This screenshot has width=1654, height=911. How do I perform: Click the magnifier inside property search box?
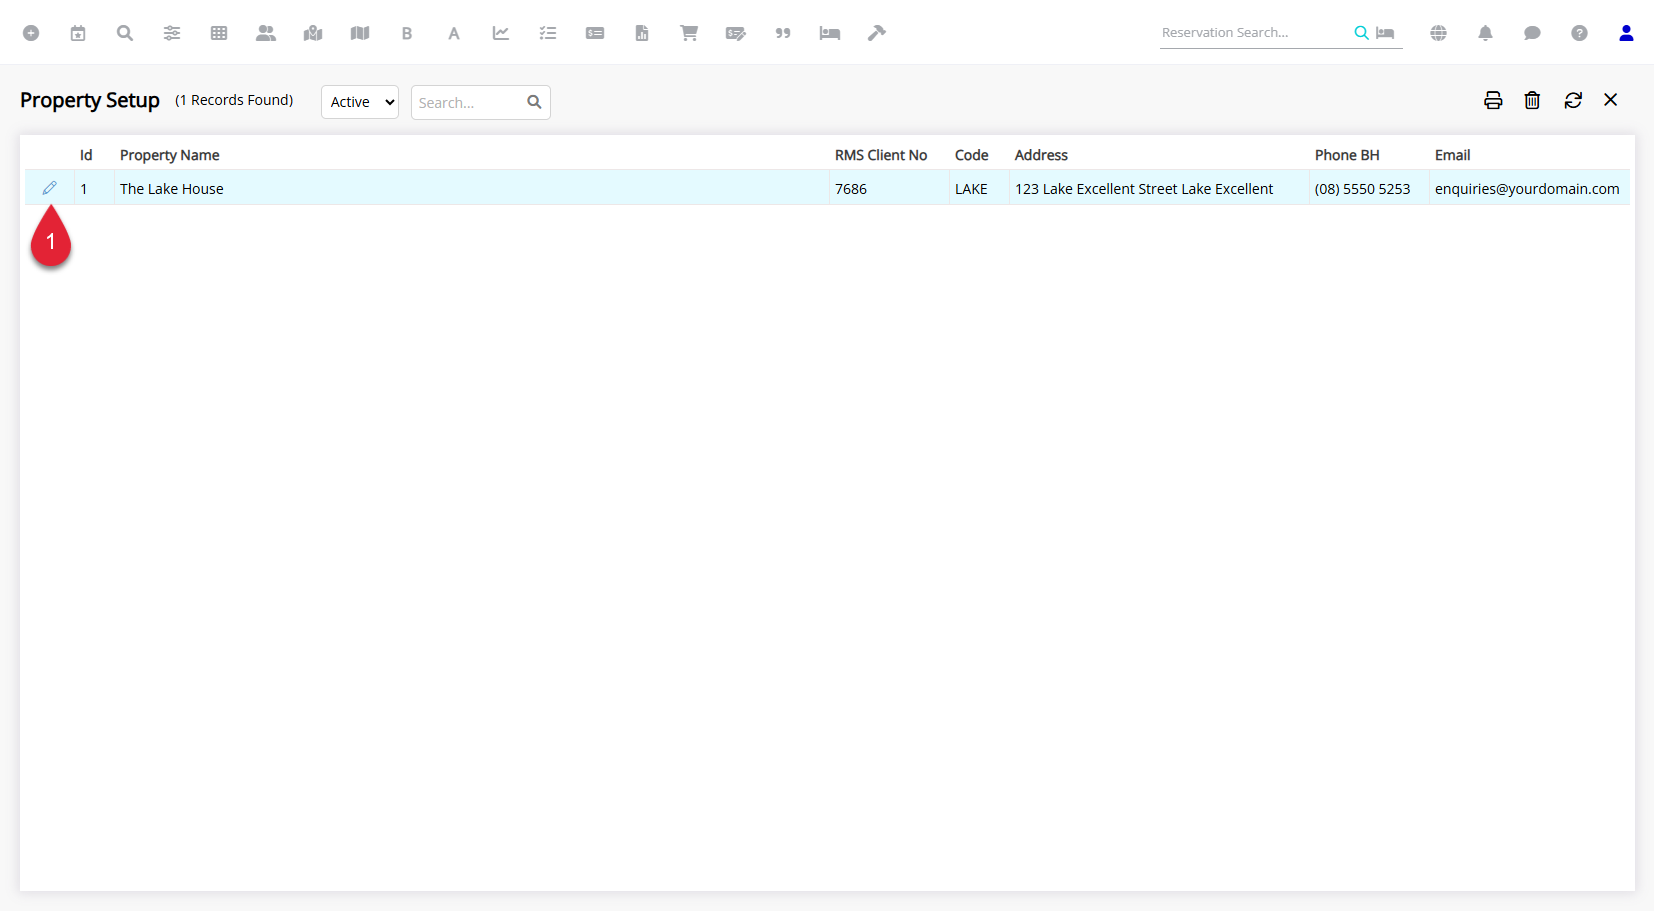coord(535,102)
